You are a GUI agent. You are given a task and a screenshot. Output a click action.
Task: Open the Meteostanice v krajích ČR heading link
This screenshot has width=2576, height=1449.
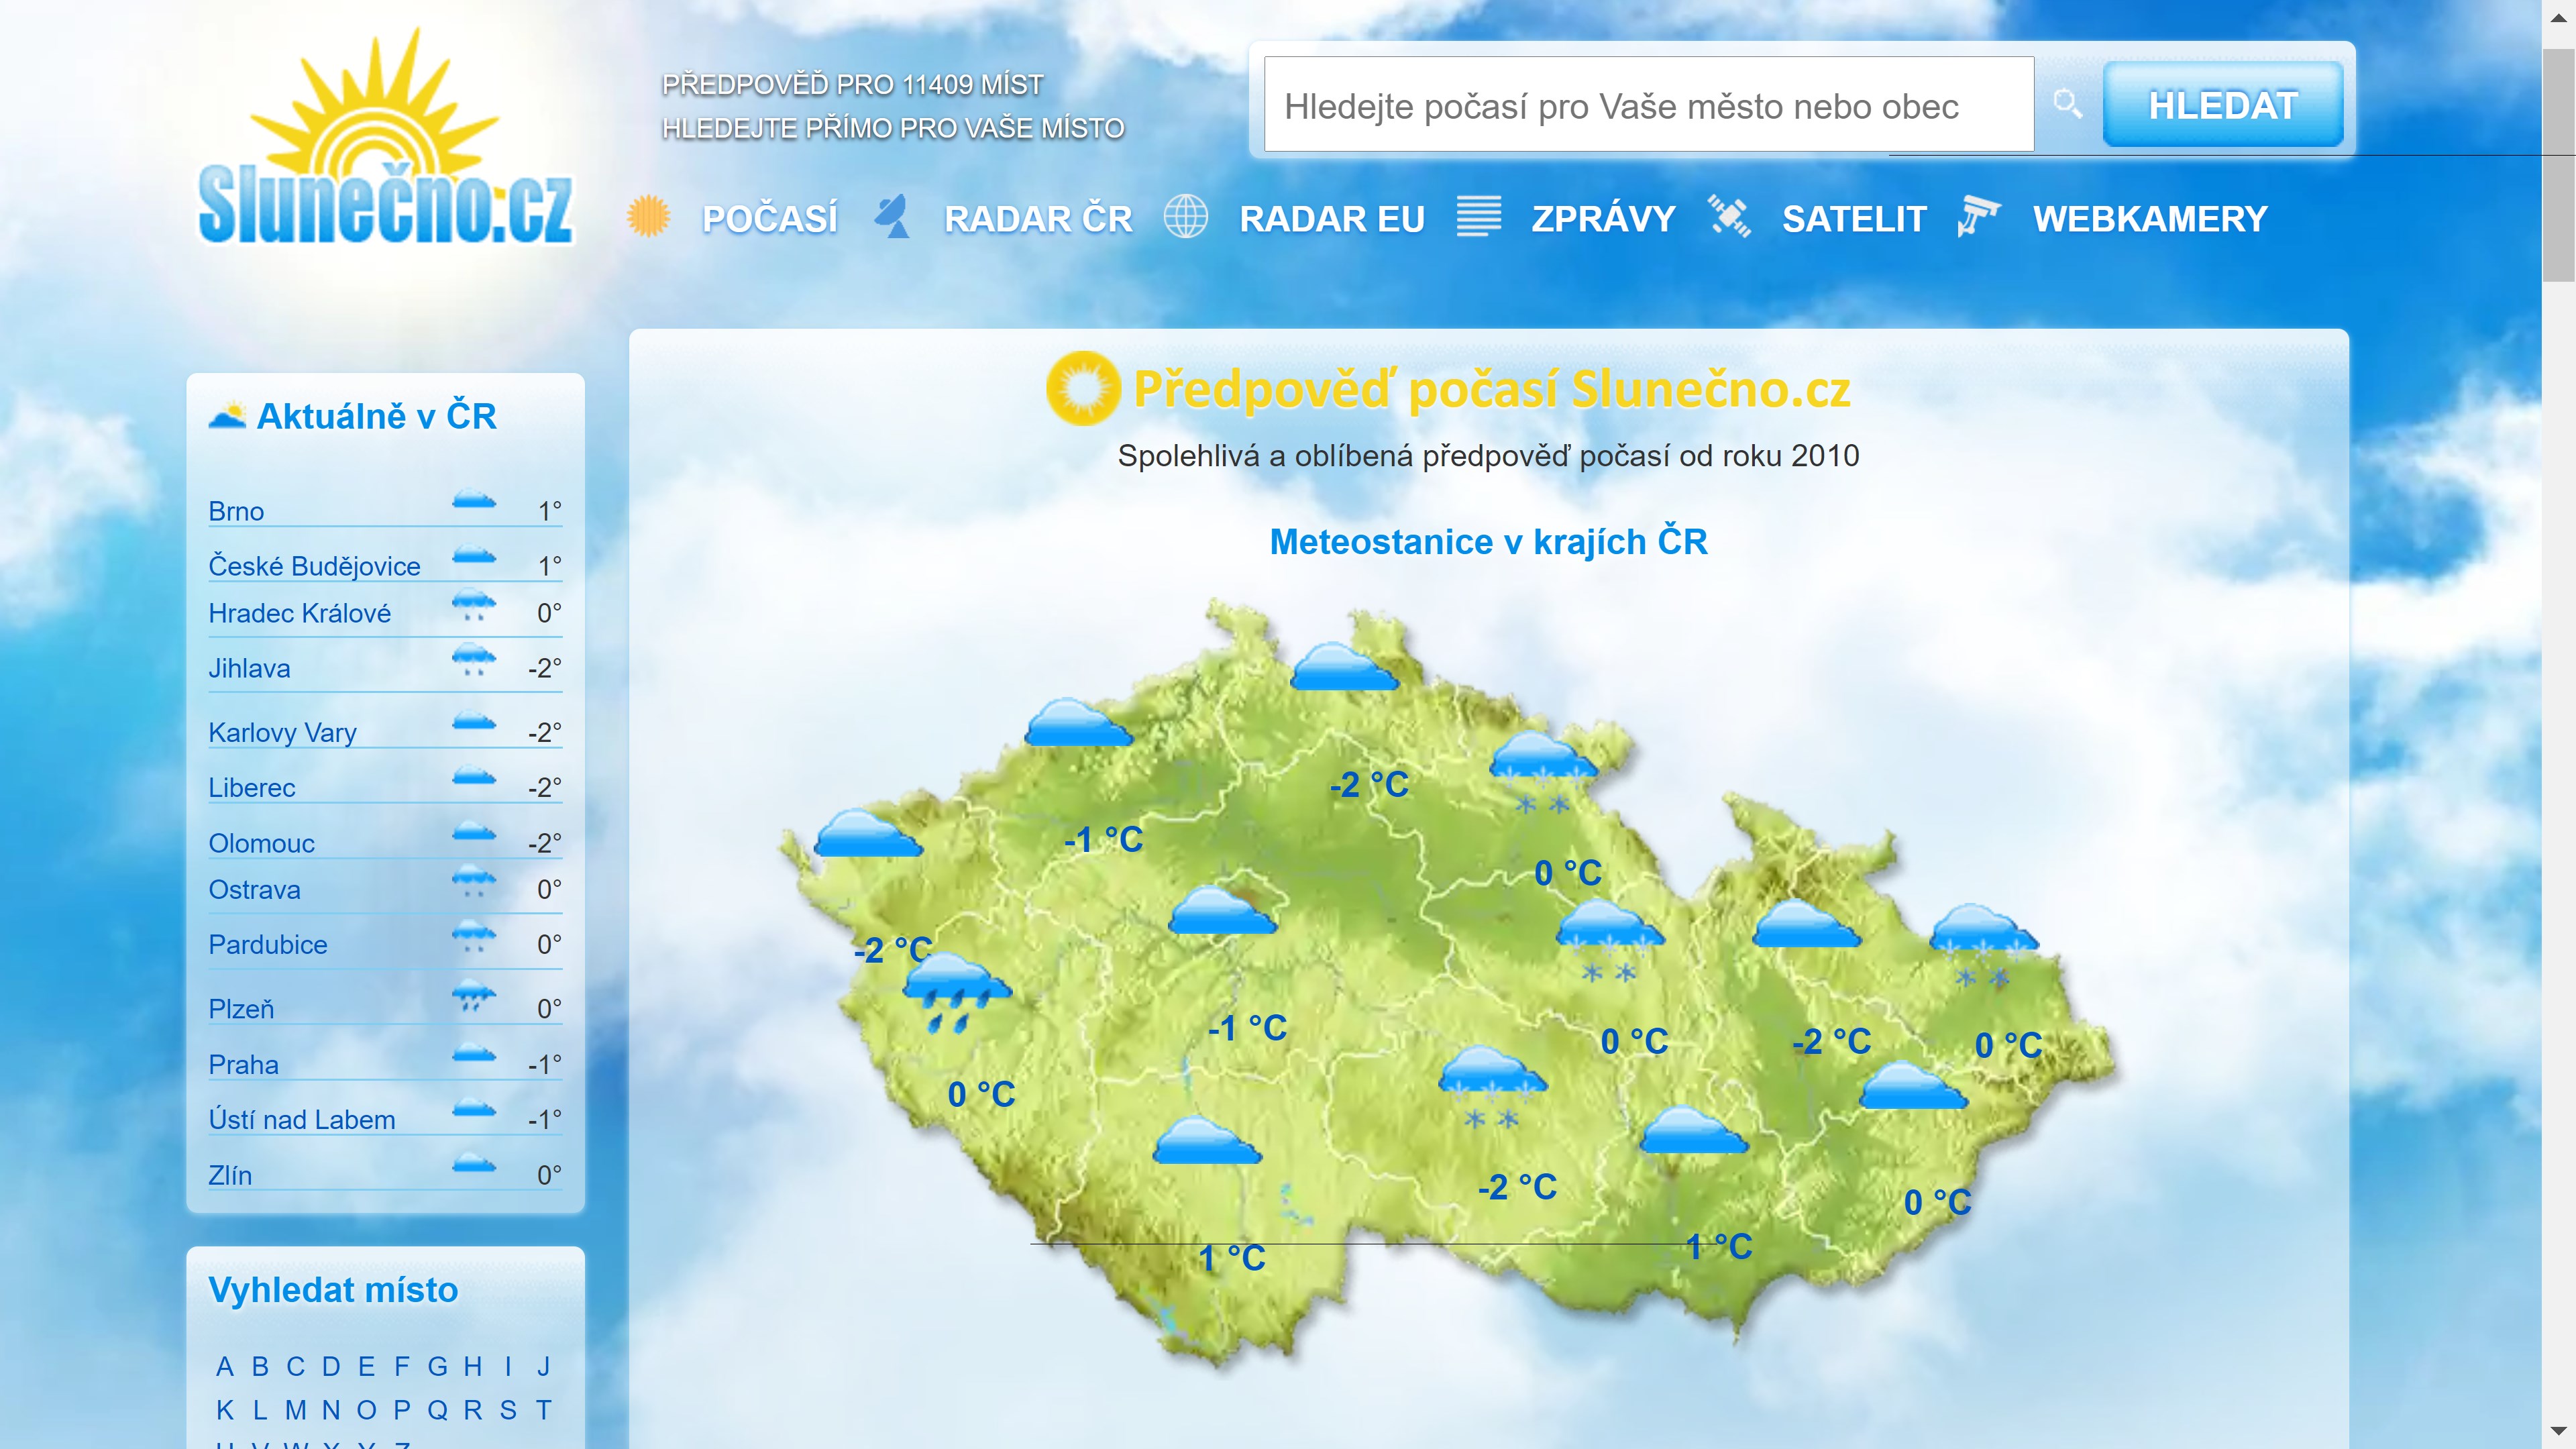(1488, 541)
